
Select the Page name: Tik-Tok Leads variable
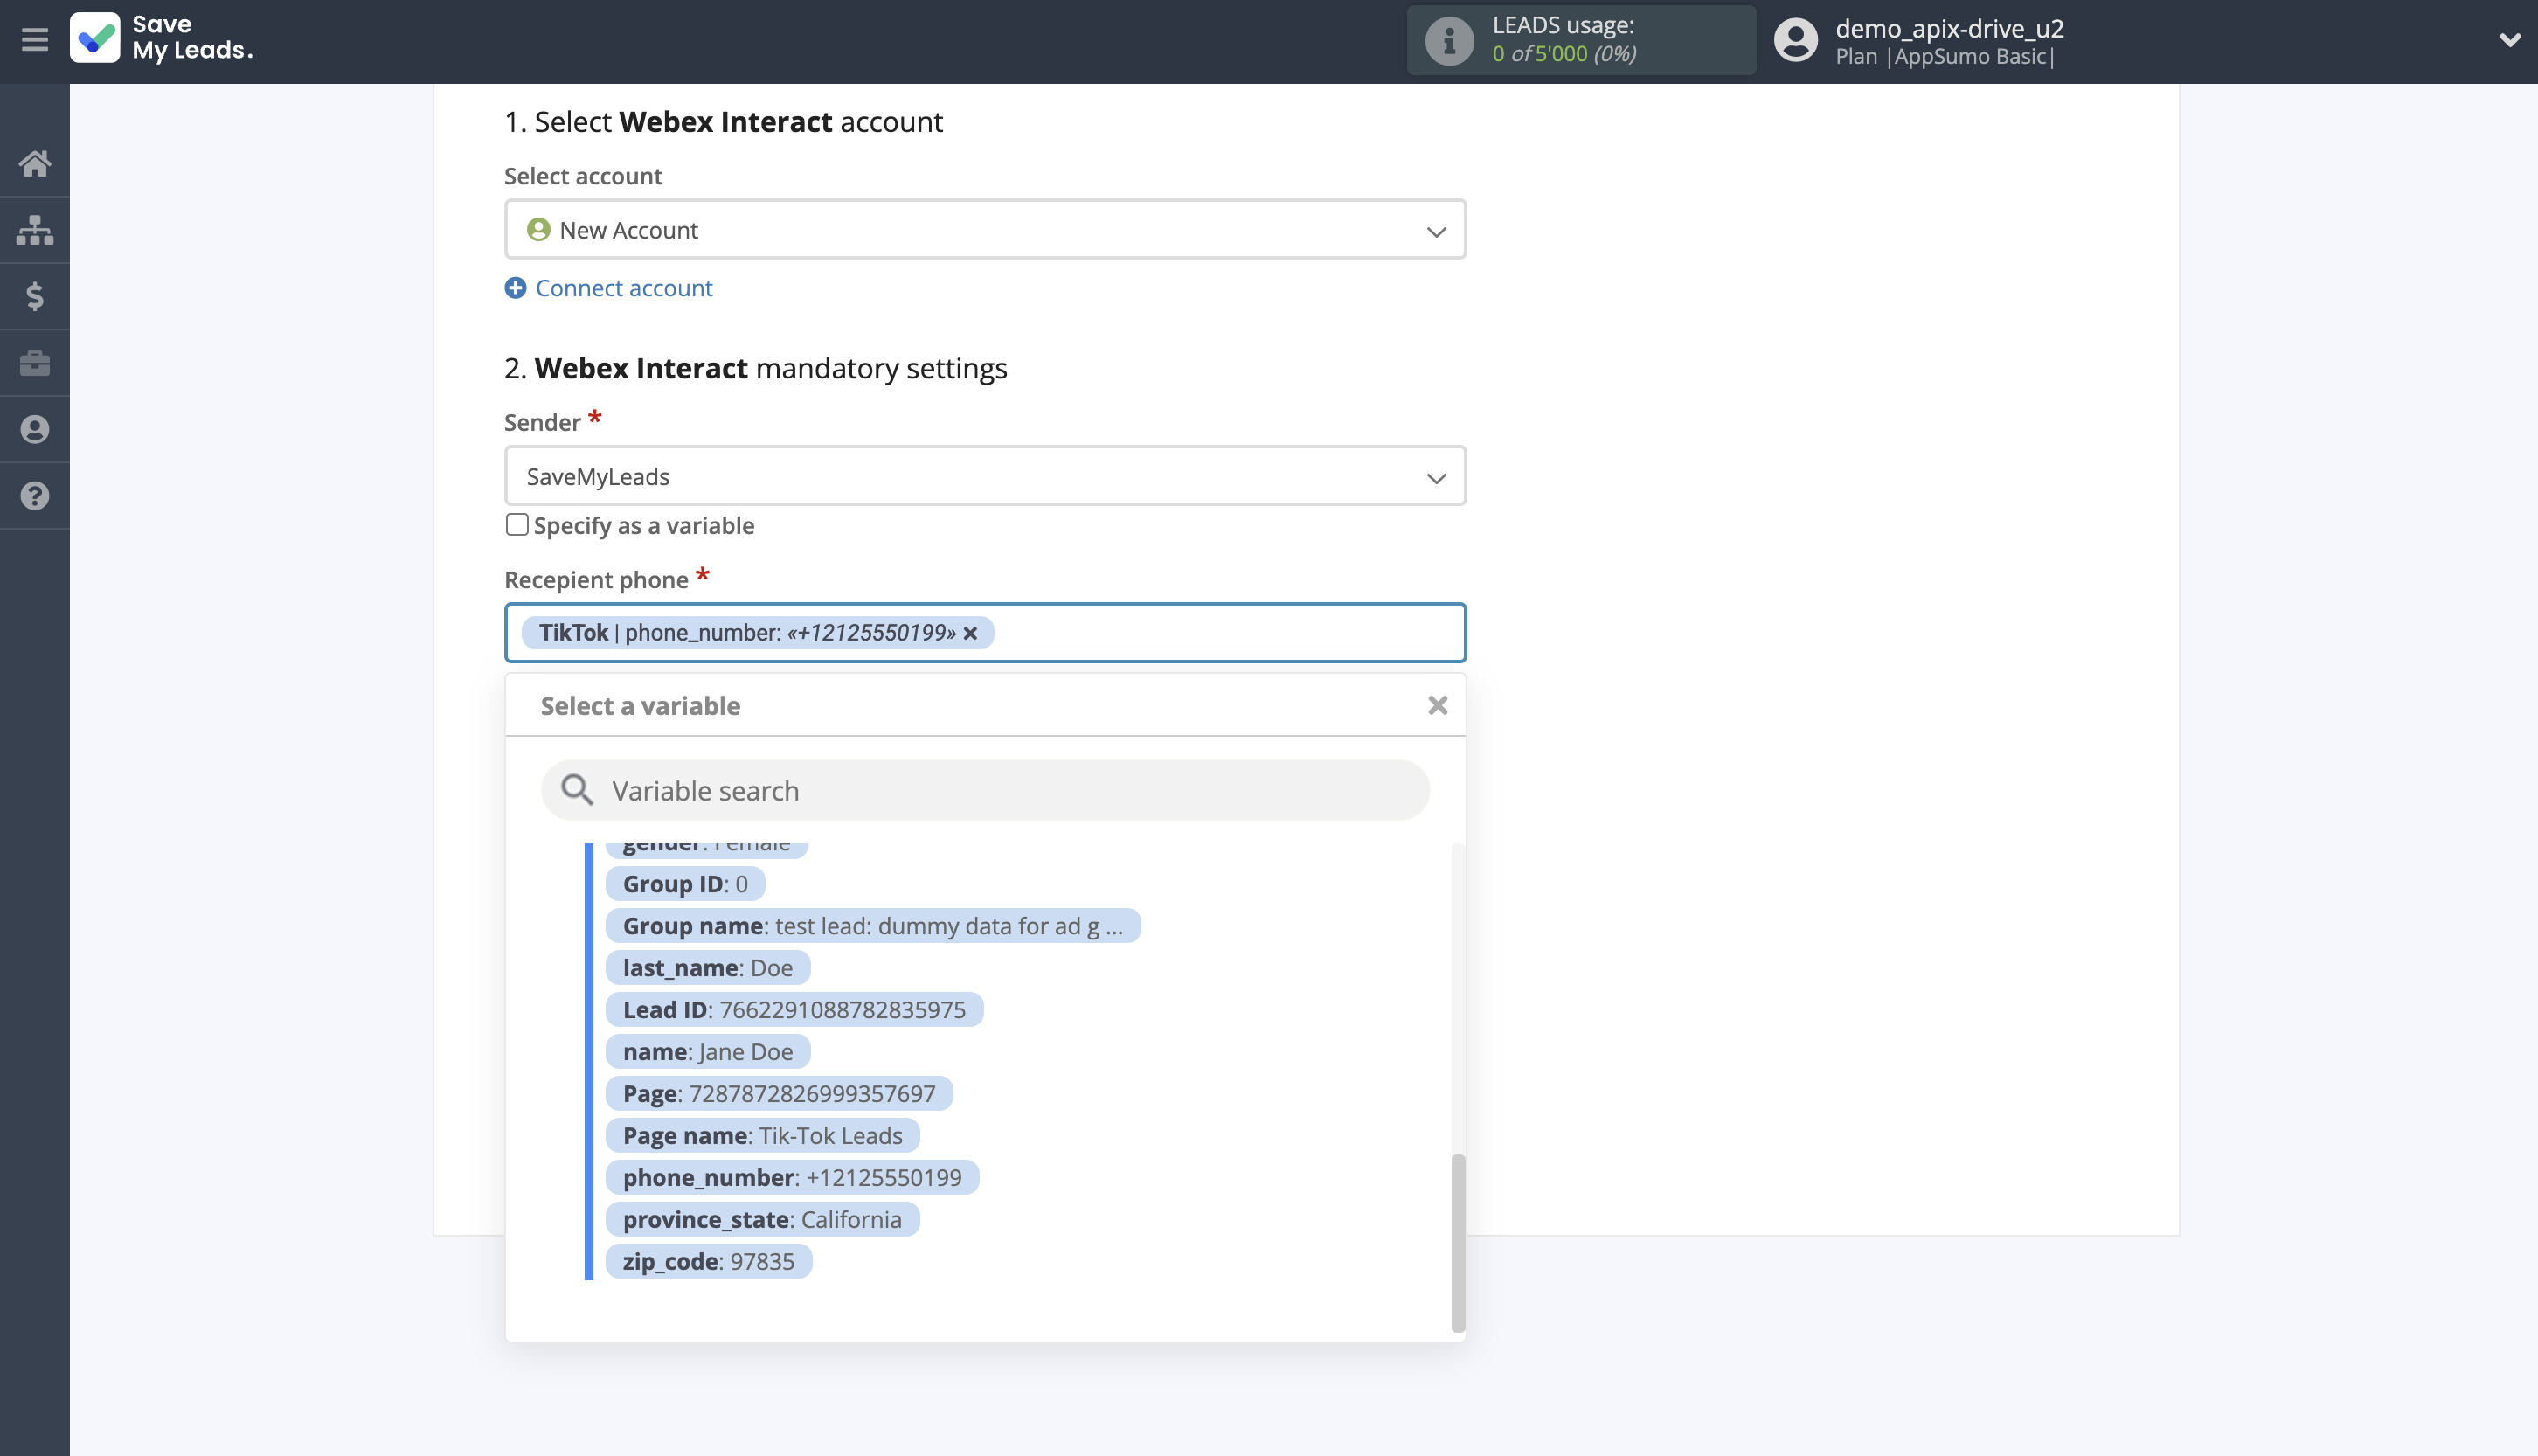762,1136
